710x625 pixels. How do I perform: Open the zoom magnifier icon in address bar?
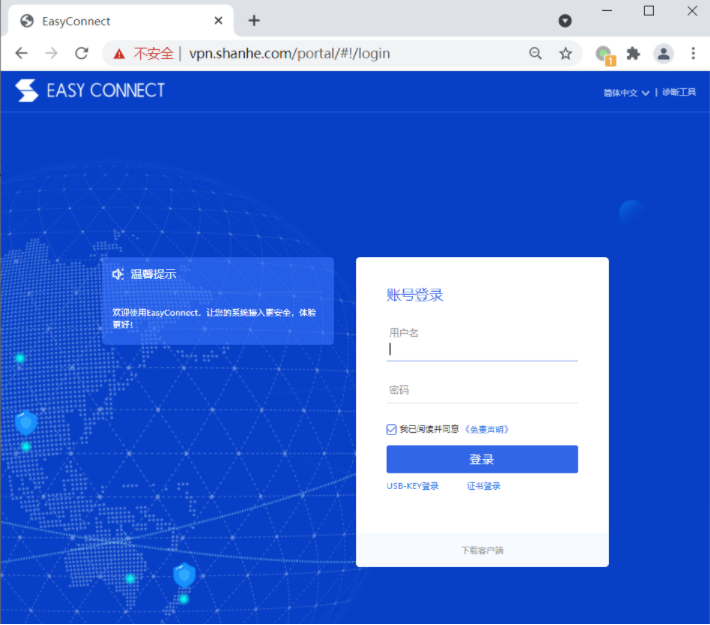[536, 53]
